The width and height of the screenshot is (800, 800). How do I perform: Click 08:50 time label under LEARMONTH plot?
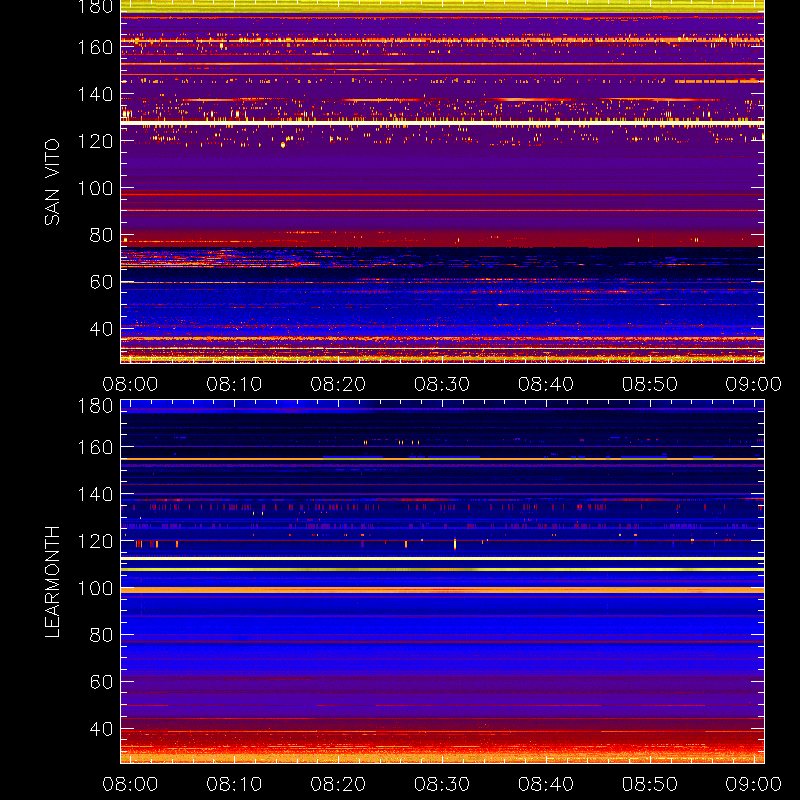coord(649,784)
